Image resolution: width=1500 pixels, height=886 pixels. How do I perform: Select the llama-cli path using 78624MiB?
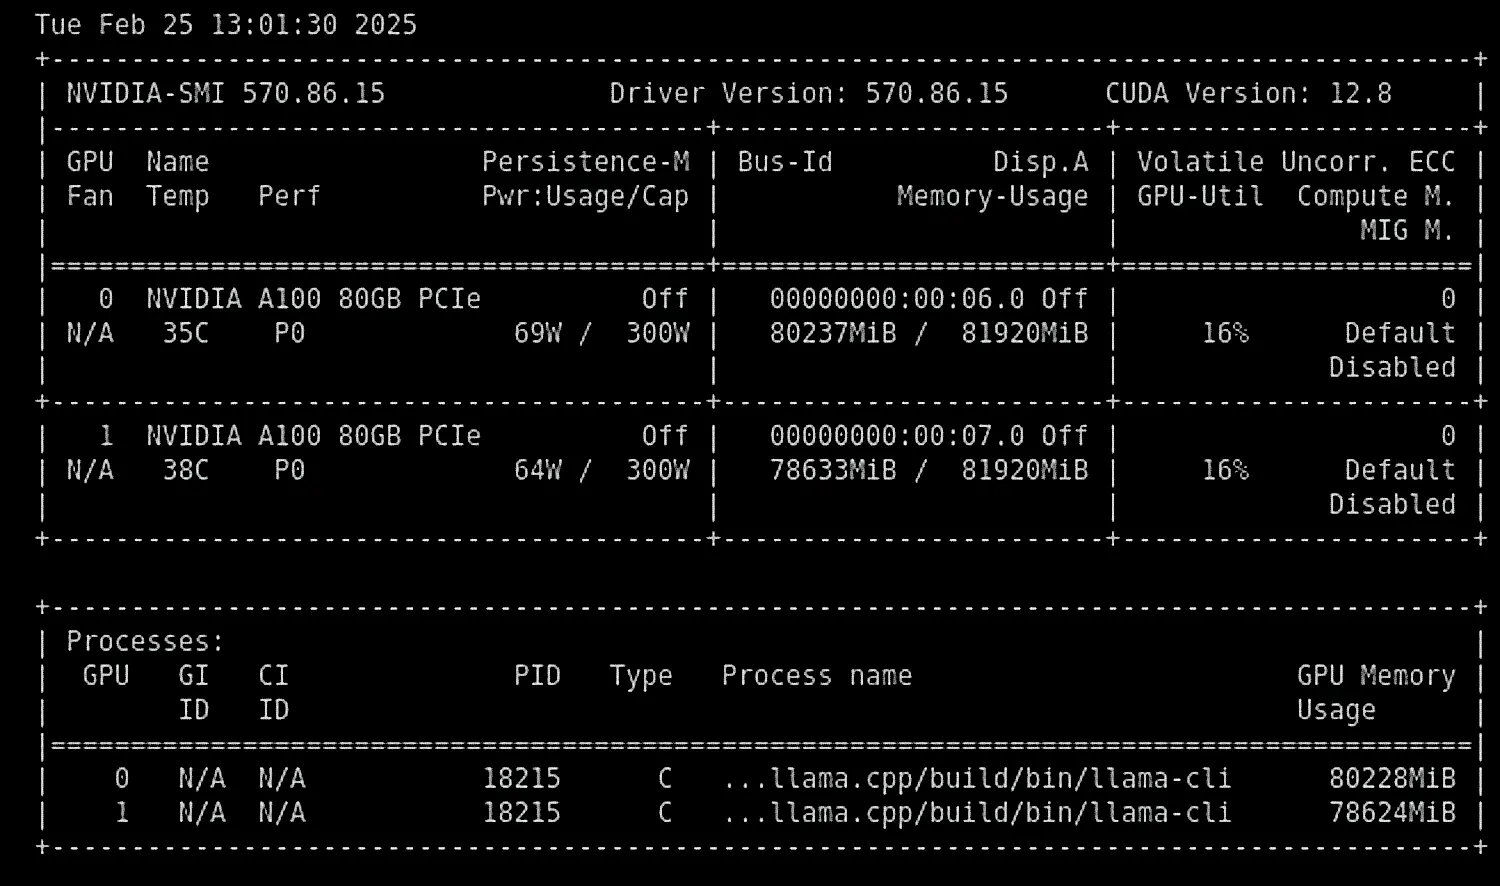(977, 813)
